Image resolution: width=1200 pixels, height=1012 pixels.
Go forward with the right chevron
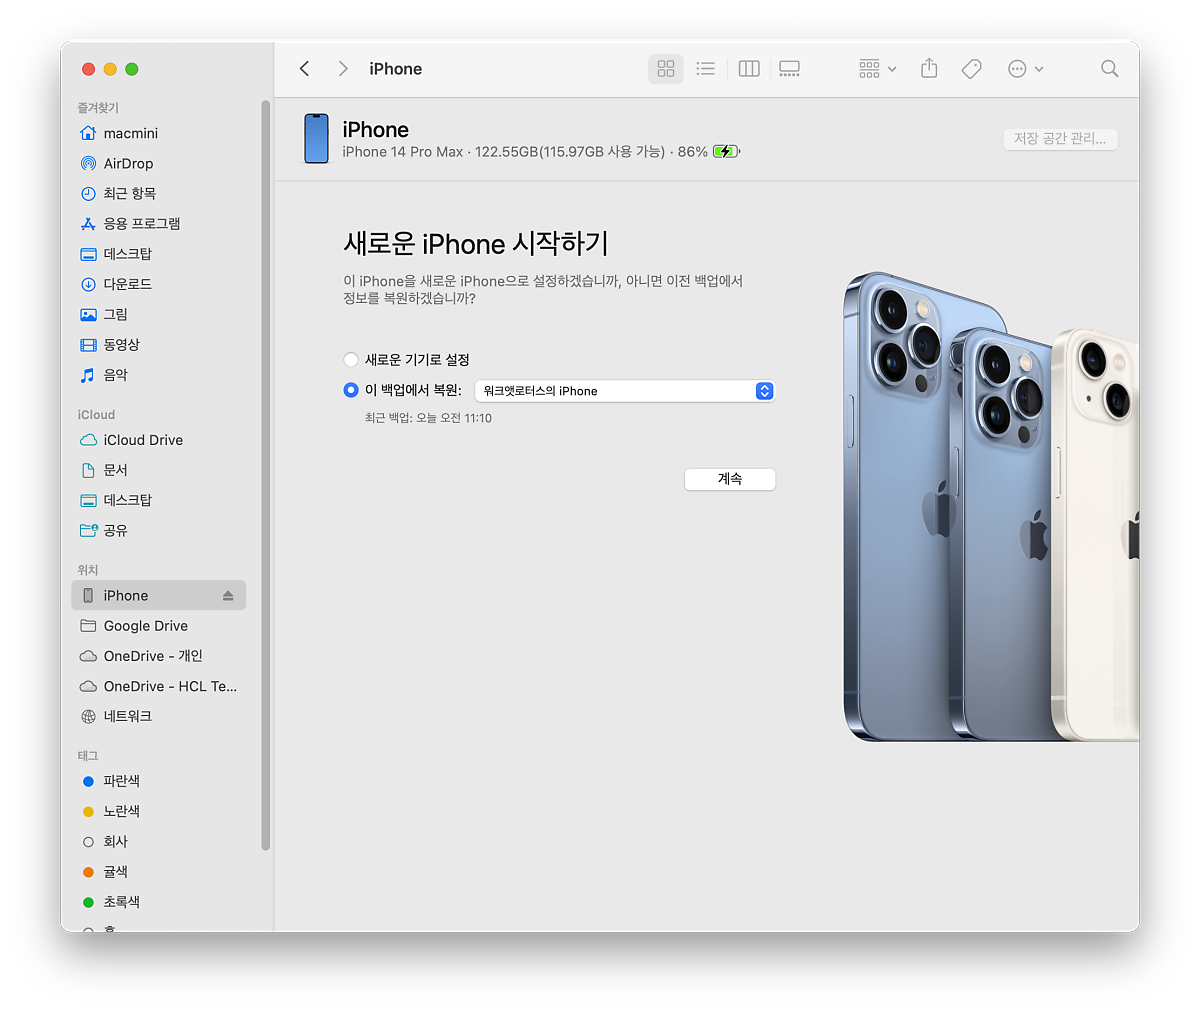(x=343, y=68)
